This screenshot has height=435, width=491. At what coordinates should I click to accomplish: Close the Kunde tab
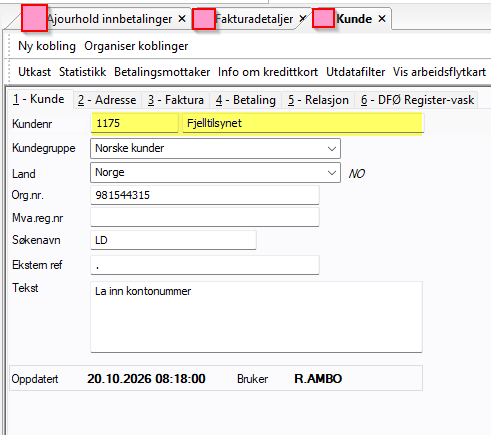[x=382, y=19]
